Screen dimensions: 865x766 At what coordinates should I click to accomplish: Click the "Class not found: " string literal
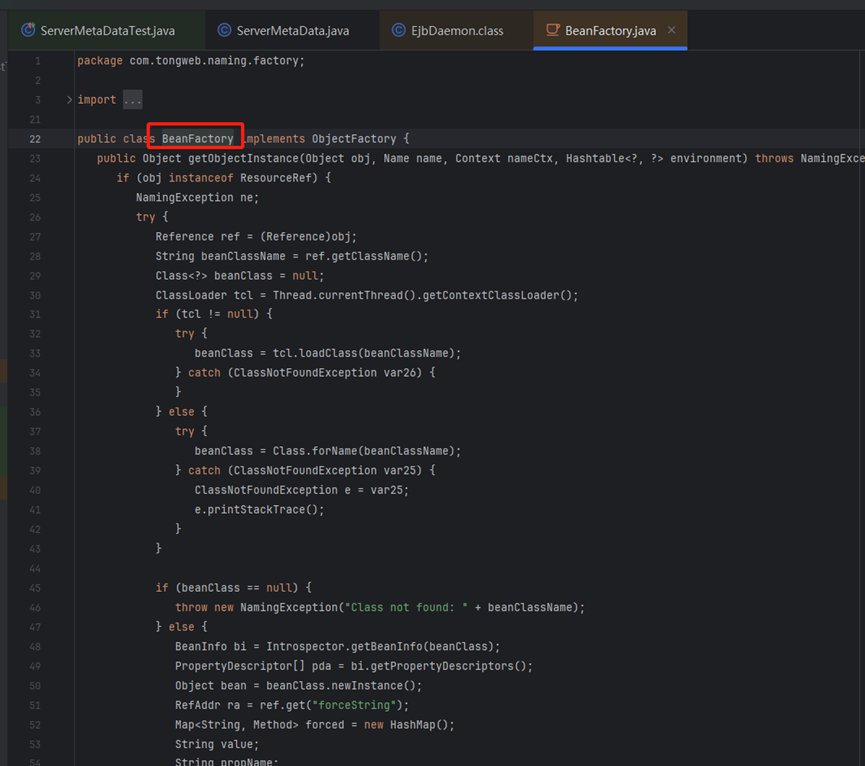tap(409, 607)
